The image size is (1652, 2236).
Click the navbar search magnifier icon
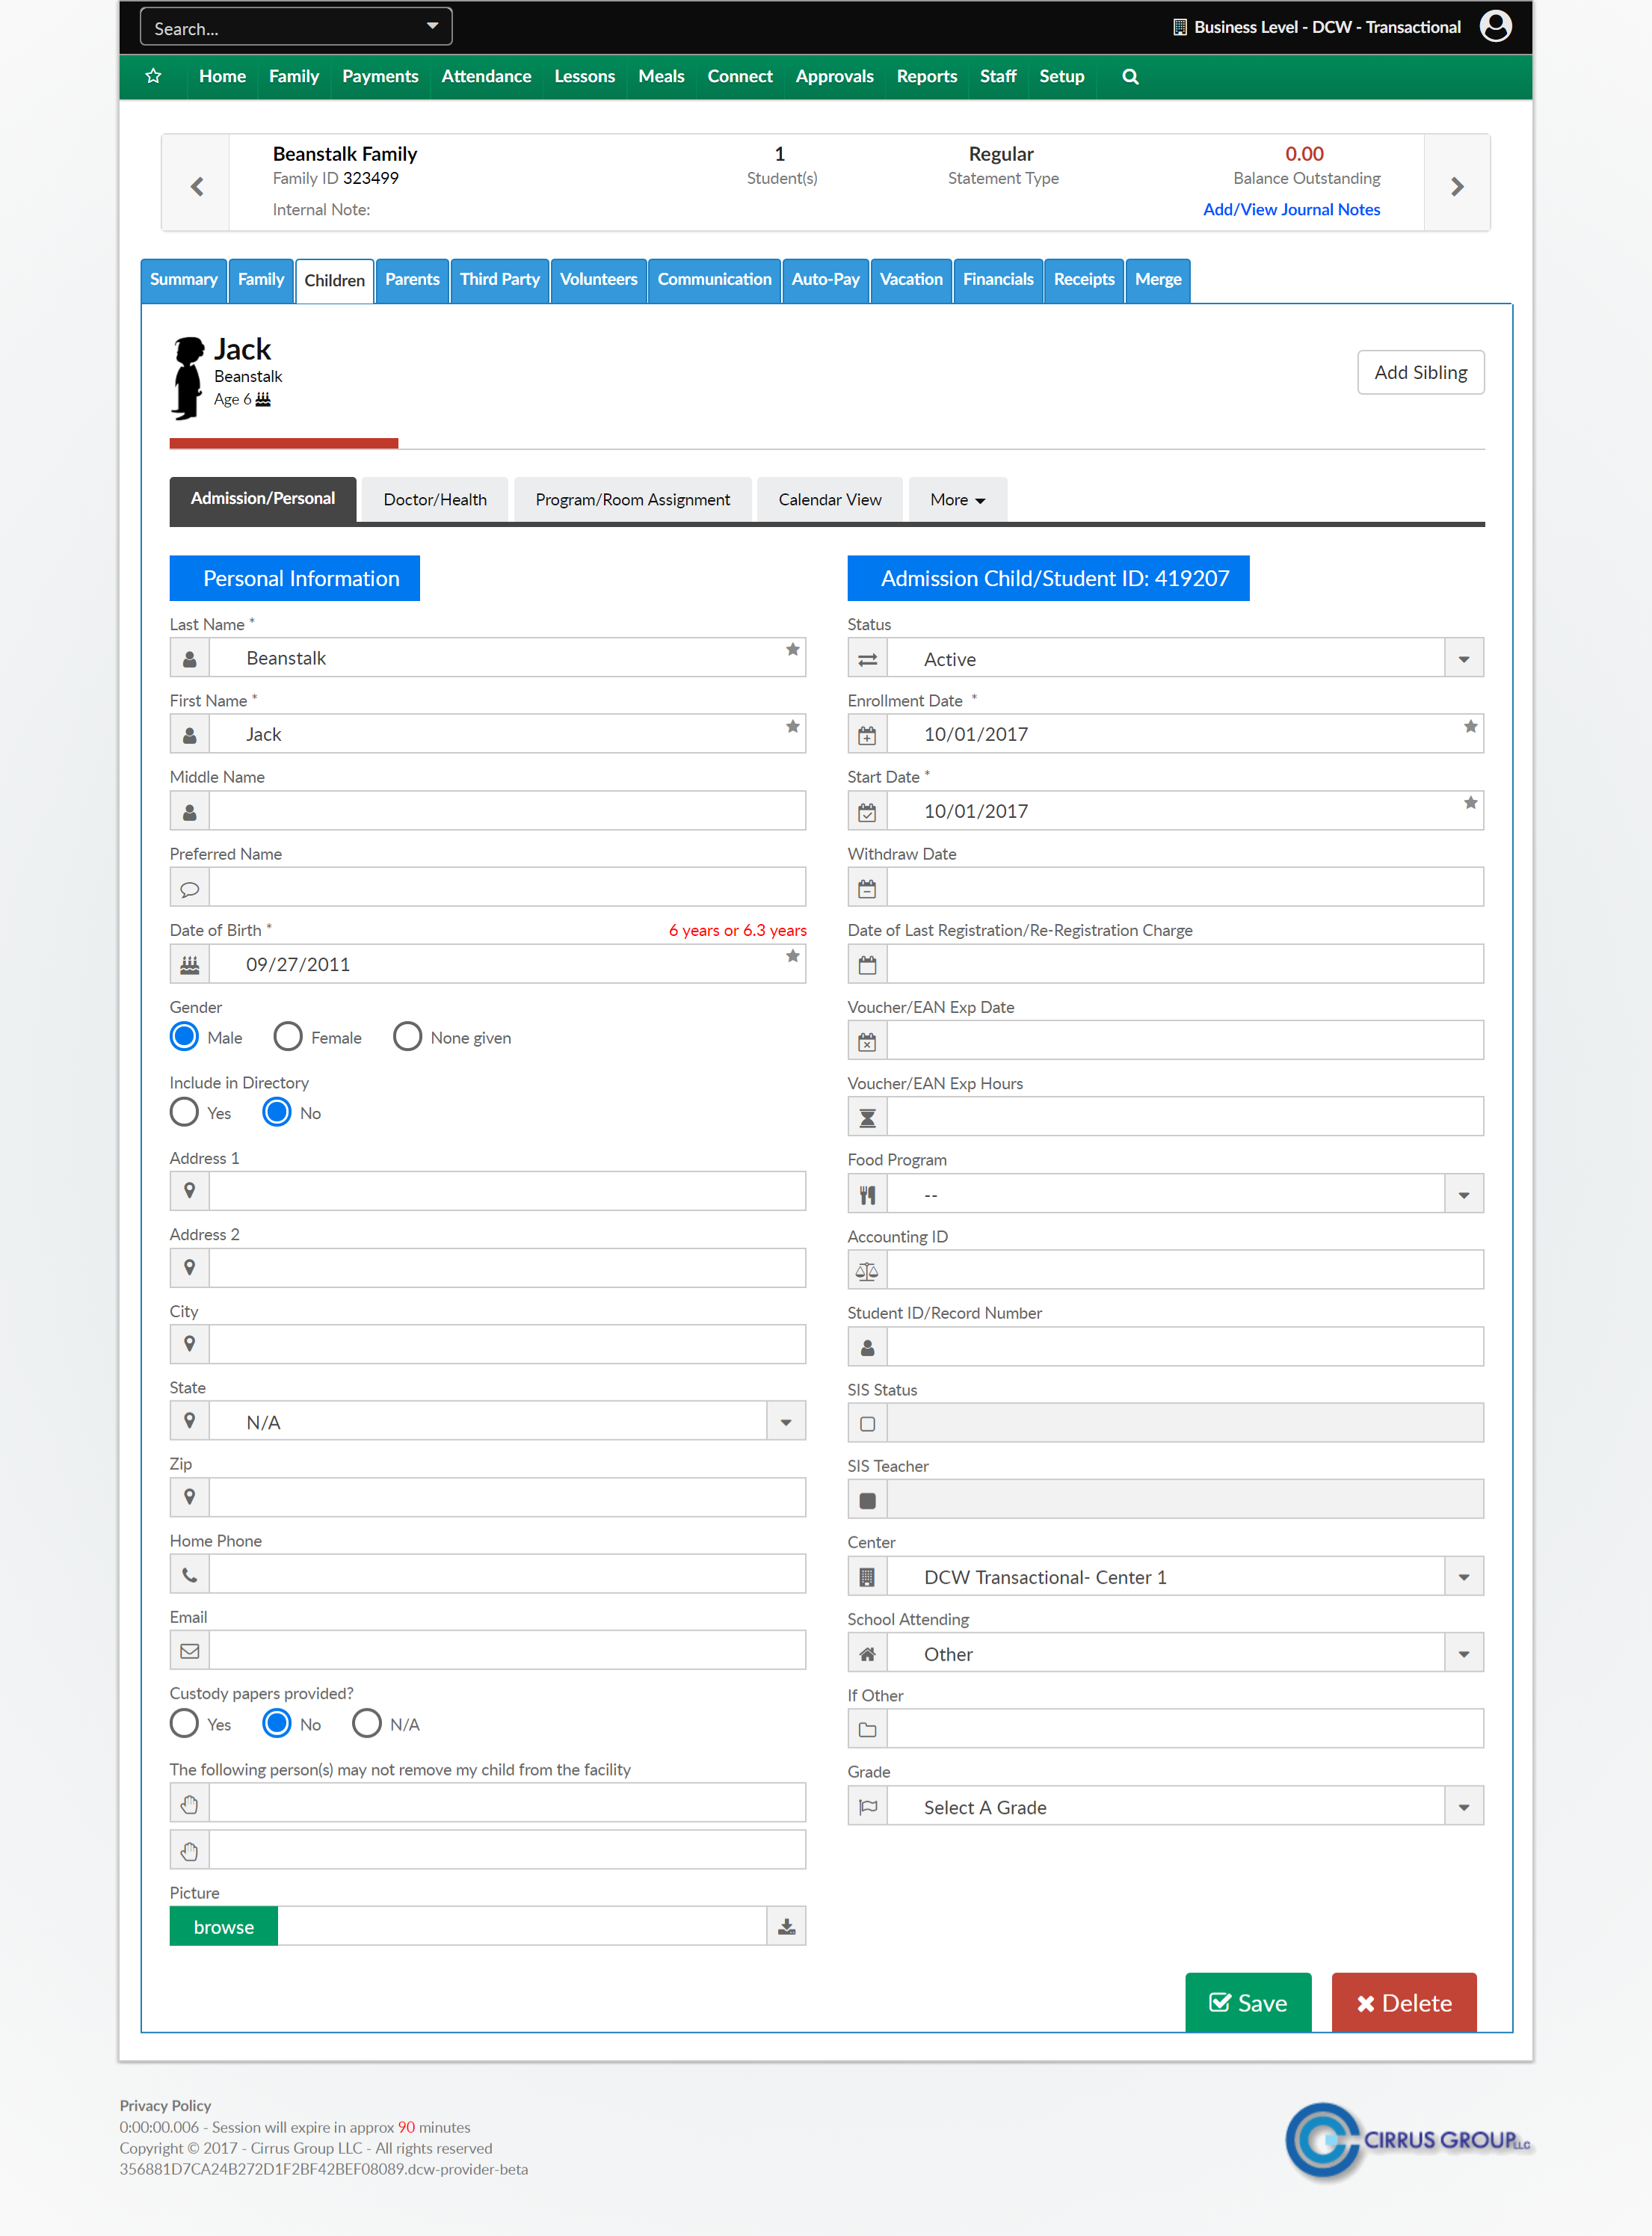coord(1130,76)
